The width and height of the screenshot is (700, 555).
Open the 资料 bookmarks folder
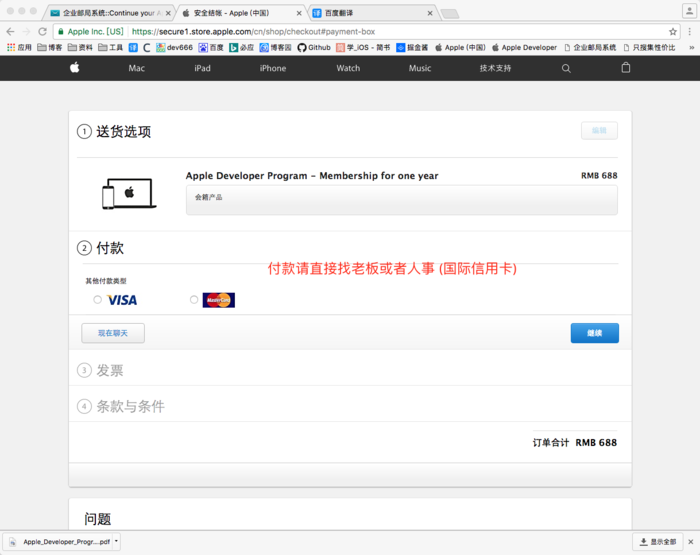pos(80,47)
